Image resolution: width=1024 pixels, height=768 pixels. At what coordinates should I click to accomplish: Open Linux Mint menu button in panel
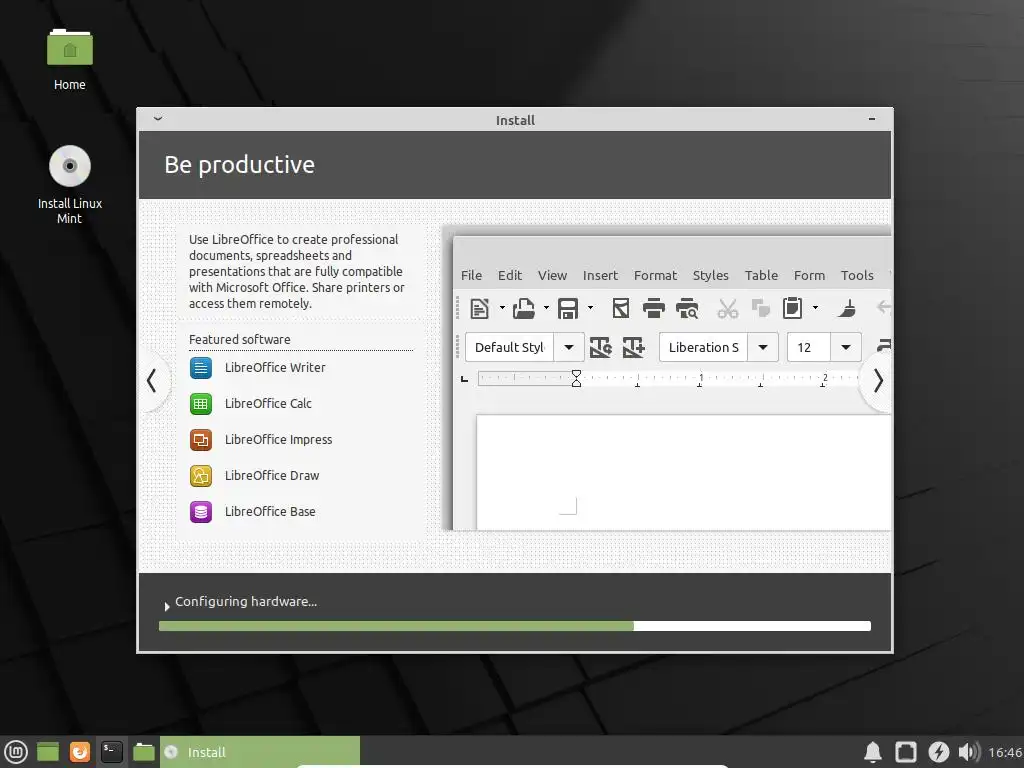[x=16, y=752]
